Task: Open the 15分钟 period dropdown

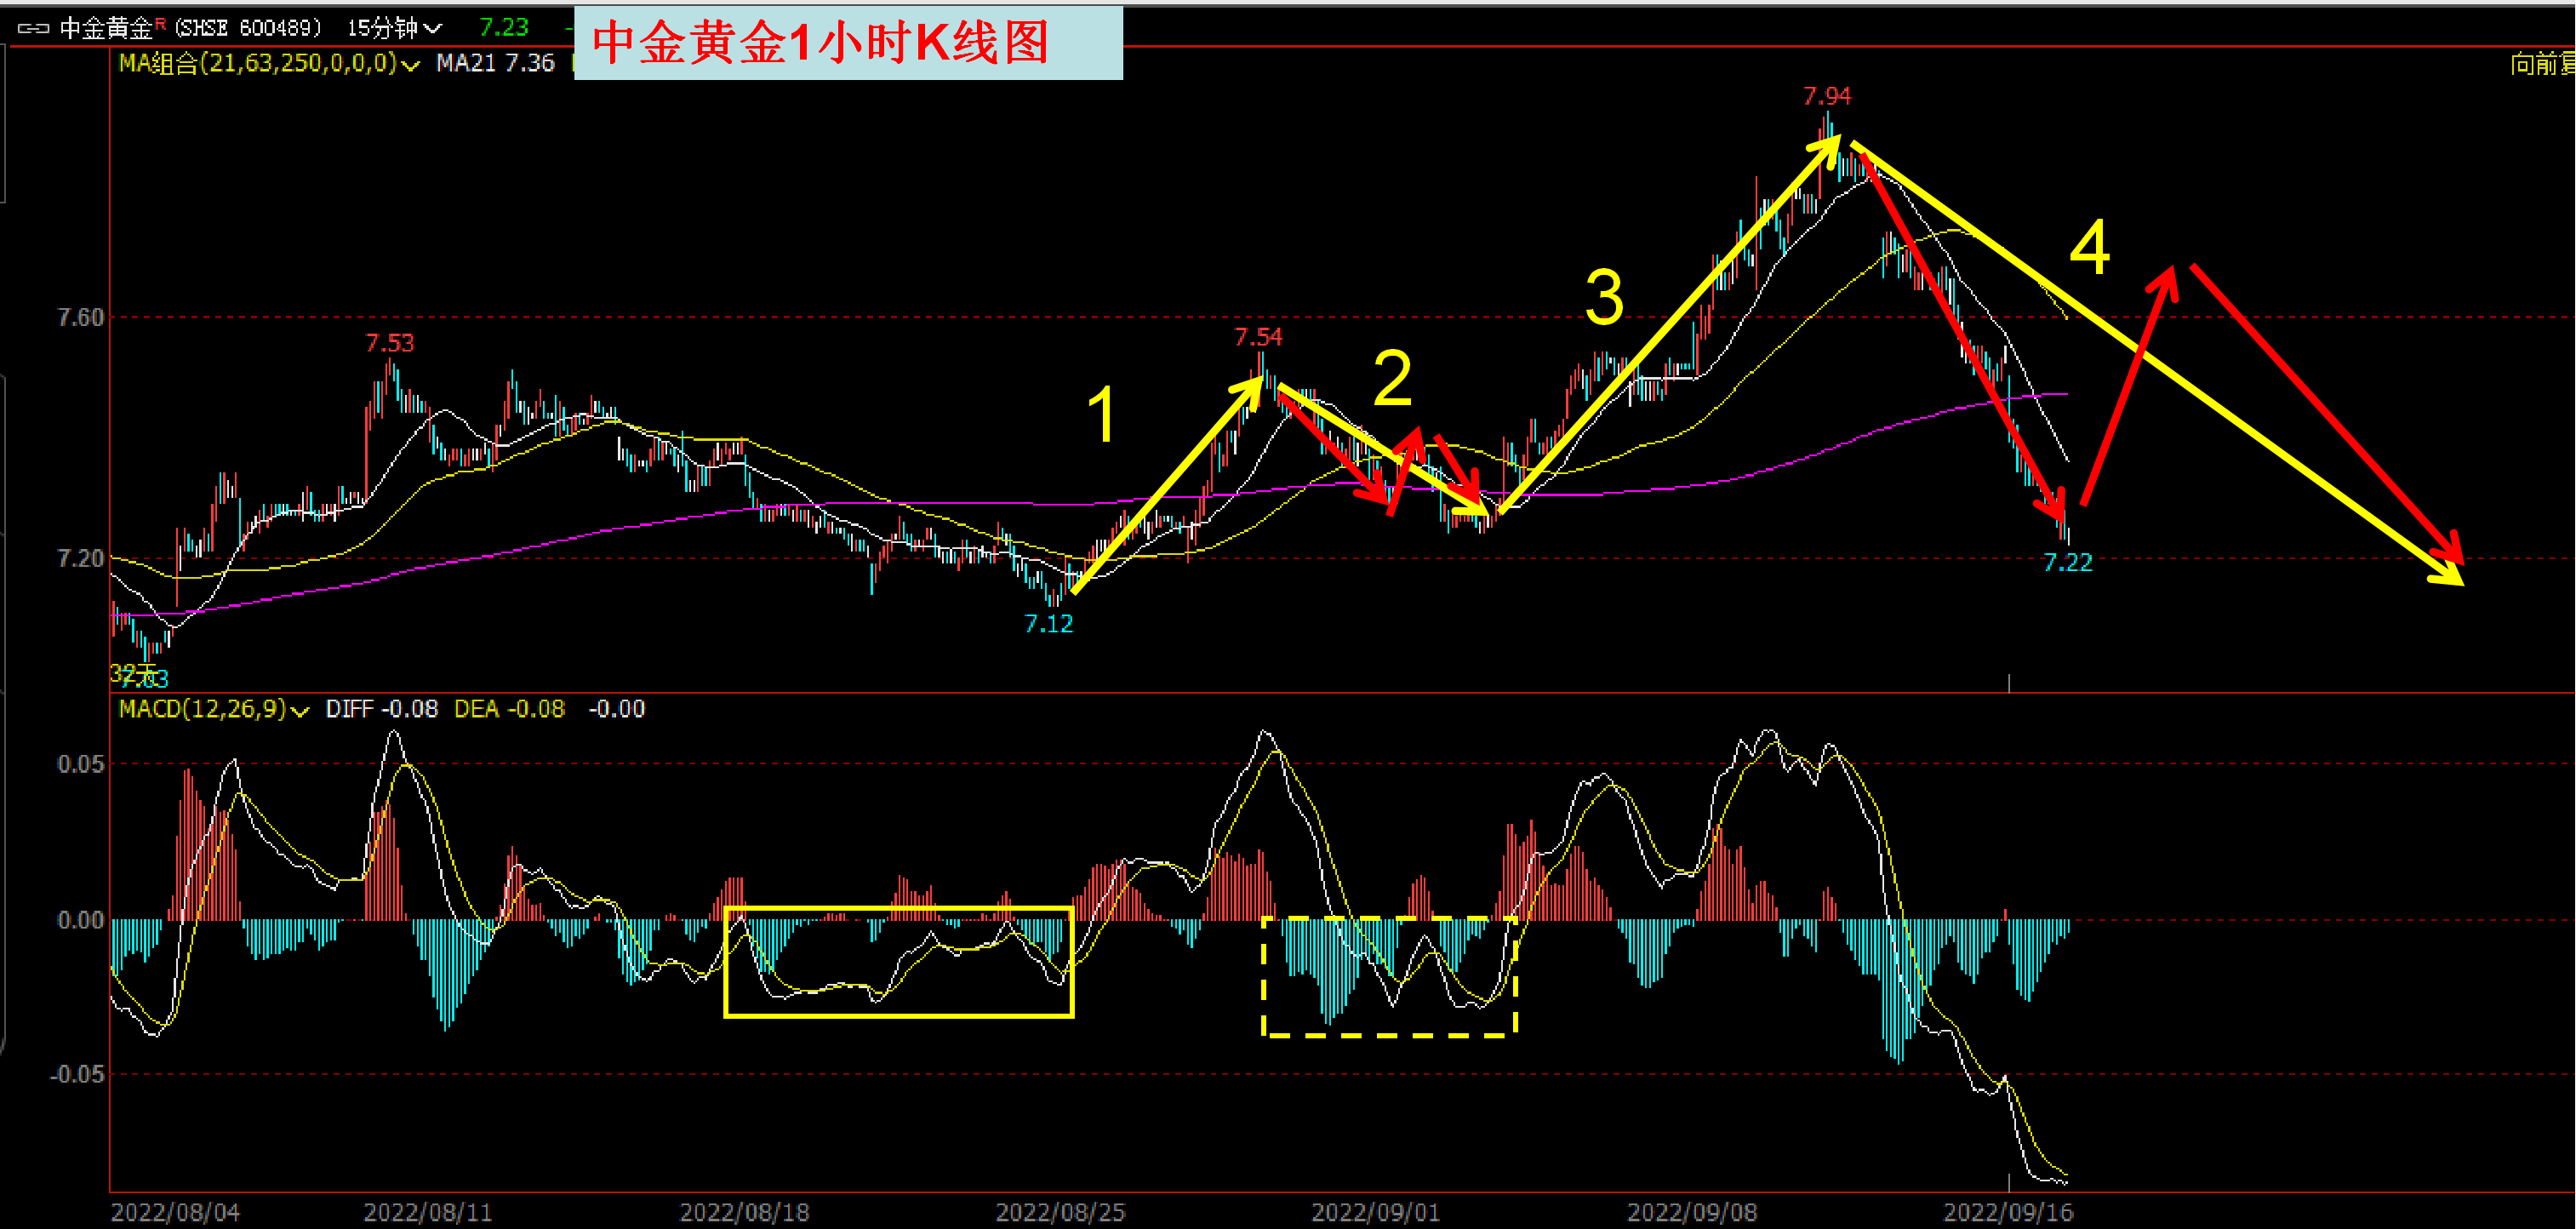Action: tap(394, 28)
